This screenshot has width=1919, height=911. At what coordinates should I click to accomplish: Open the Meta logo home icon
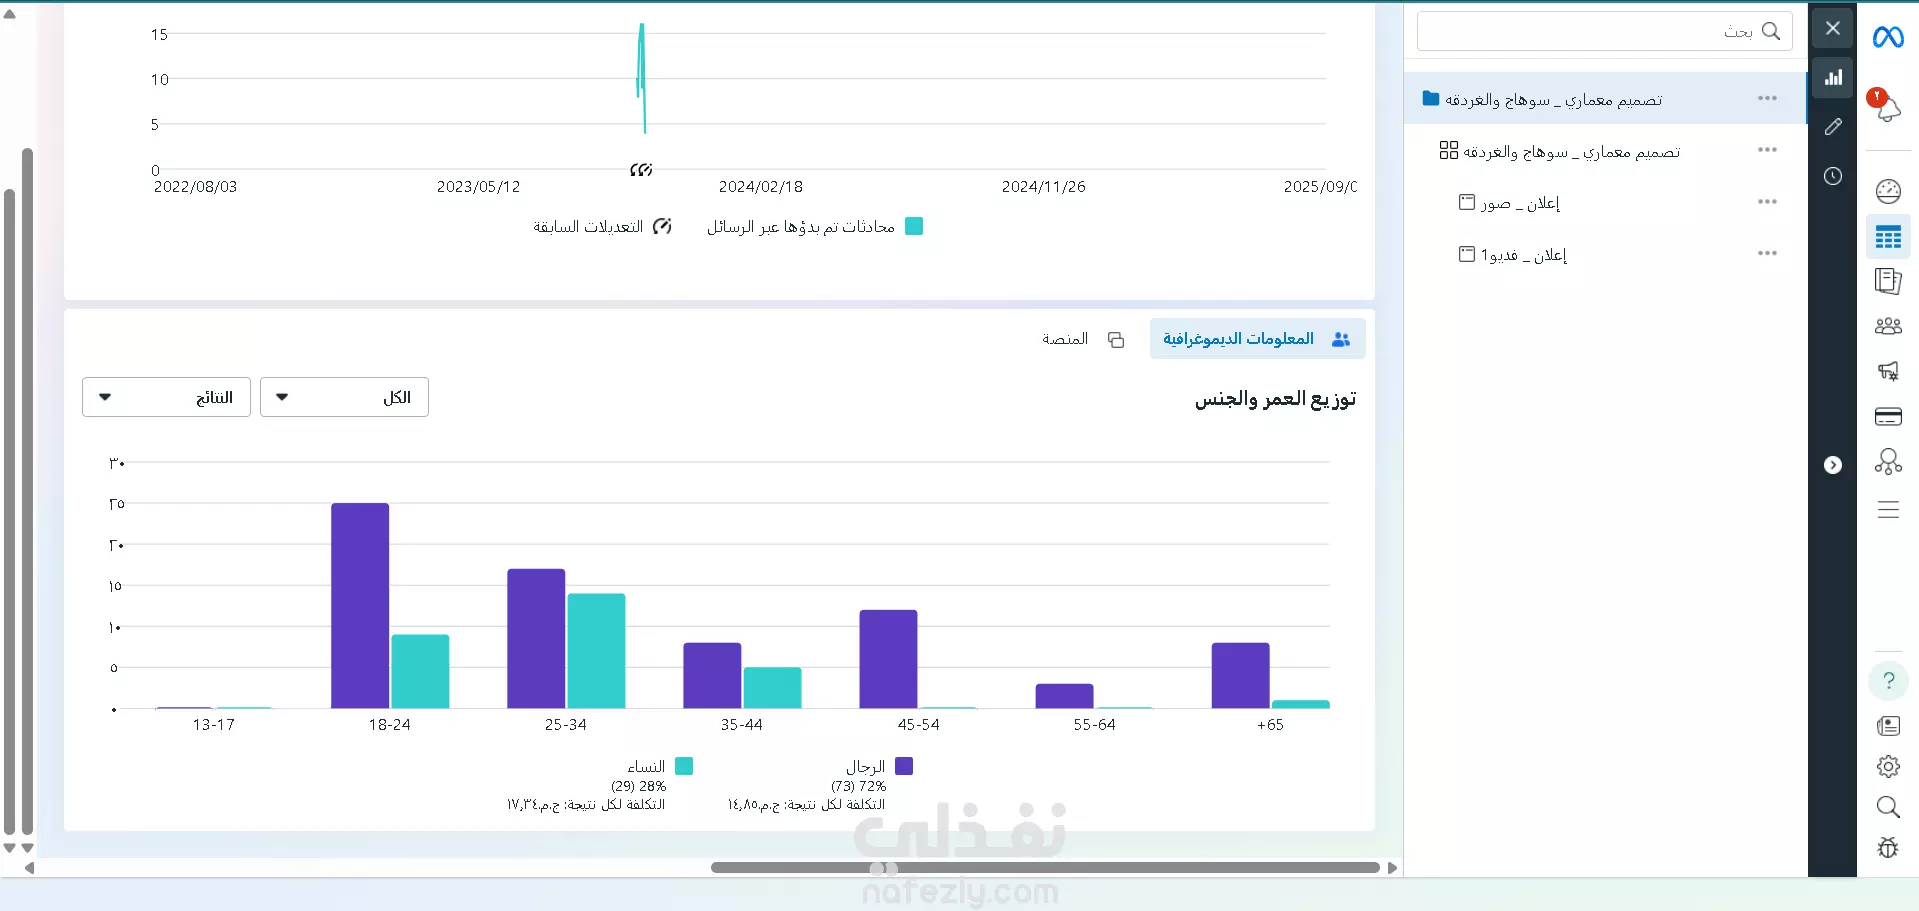(1888, 37)
